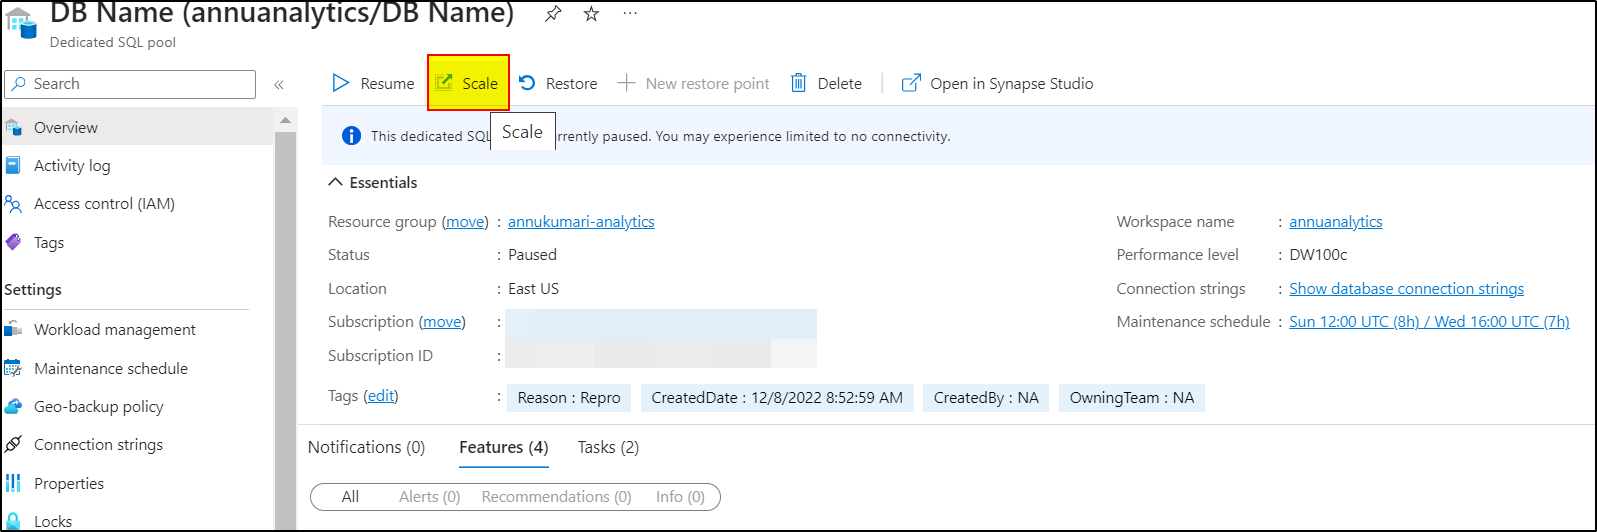Click the East US location value
The width and height of the screenshot is (1597, 532).
533,289
